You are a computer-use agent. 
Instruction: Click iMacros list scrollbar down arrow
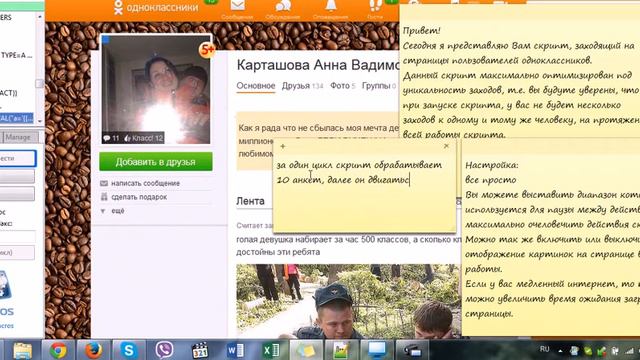(40, 121)
